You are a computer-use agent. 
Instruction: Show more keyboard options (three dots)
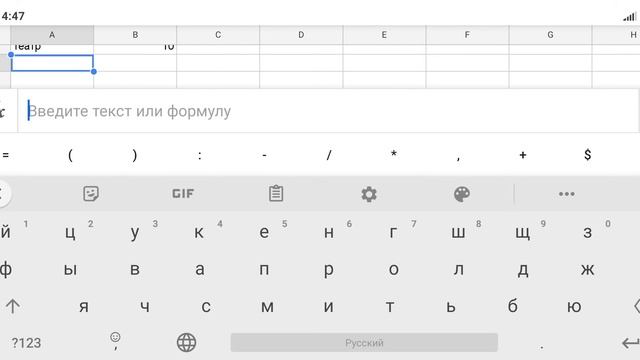[x=567, y=194]
